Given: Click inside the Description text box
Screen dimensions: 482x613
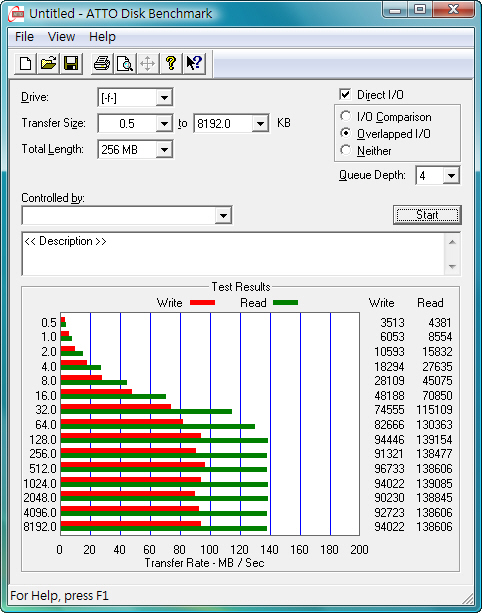Looking at the screenshot, I should (x=233, y=254).
